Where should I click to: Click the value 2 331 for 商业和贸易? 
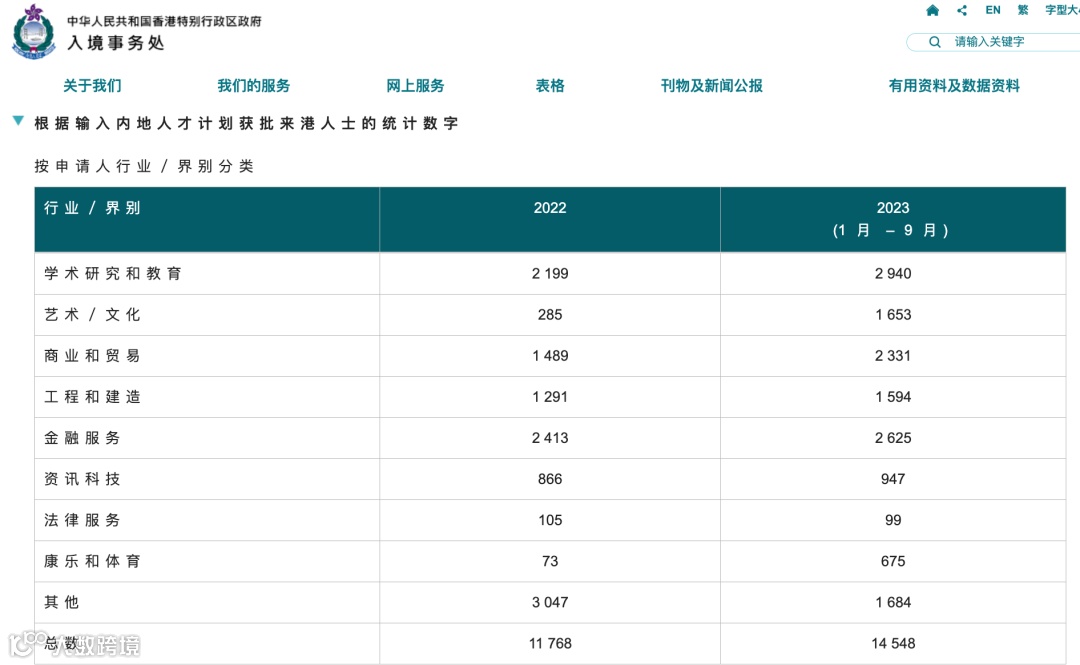(x=893, y=356)
